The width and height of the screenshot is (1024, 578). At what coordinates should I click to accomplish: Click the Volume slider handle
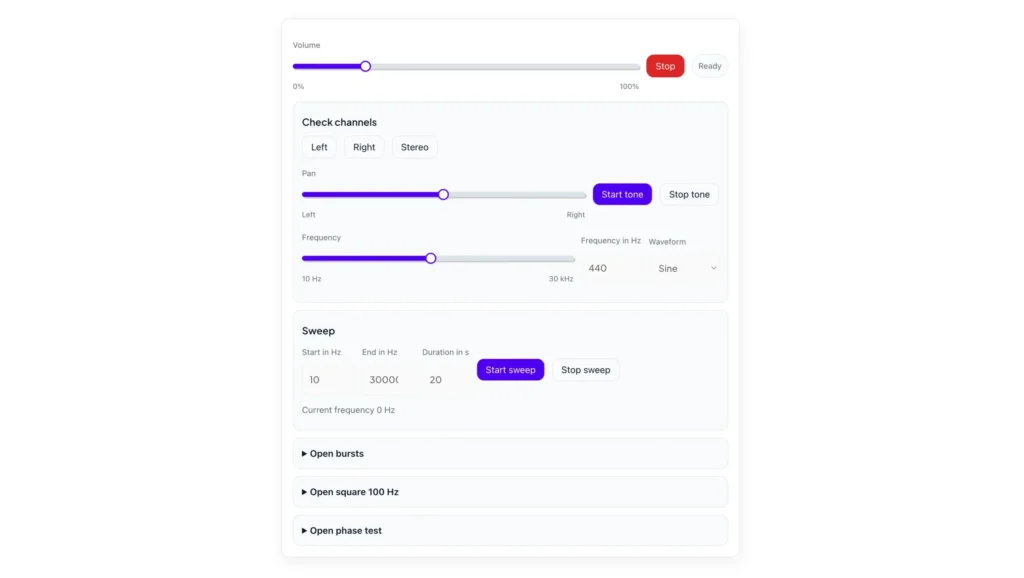365,66
